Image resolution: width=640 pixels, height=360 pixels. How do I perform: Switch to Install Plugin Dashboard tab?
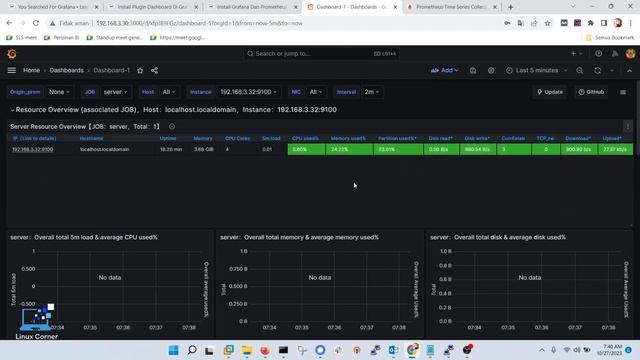(x=152, y=7)
